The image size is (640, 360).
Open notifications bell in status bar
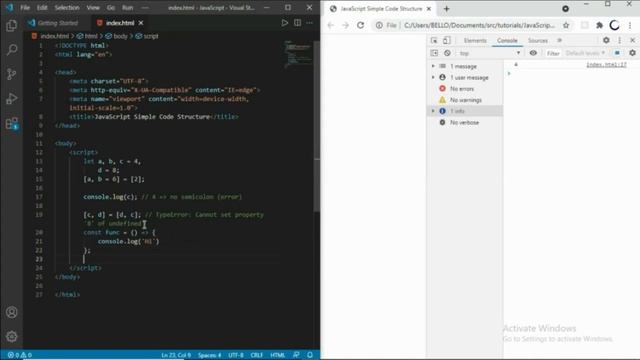310,355
